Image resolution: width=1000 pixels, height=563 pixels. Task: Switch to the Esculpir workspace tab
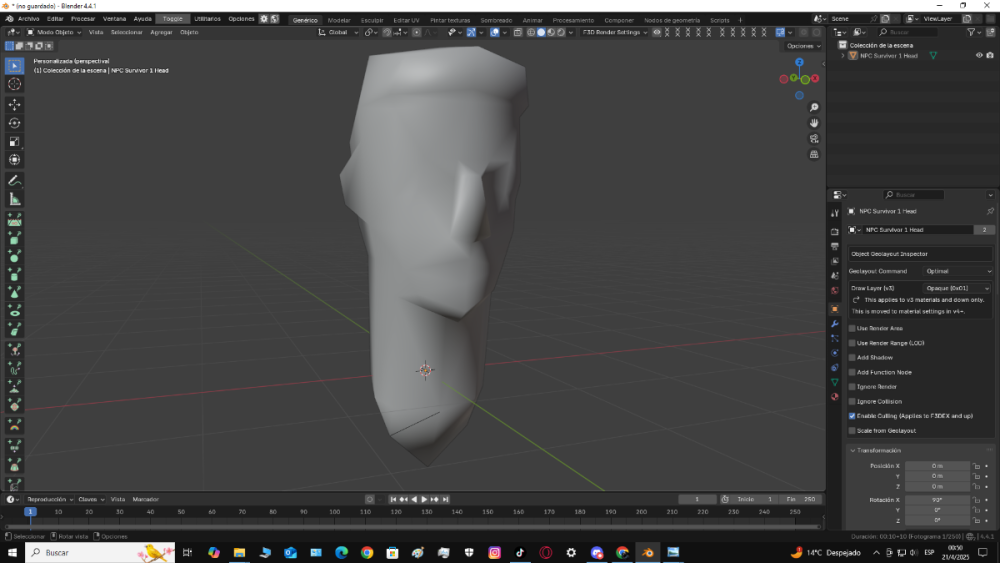coord(371,19)
